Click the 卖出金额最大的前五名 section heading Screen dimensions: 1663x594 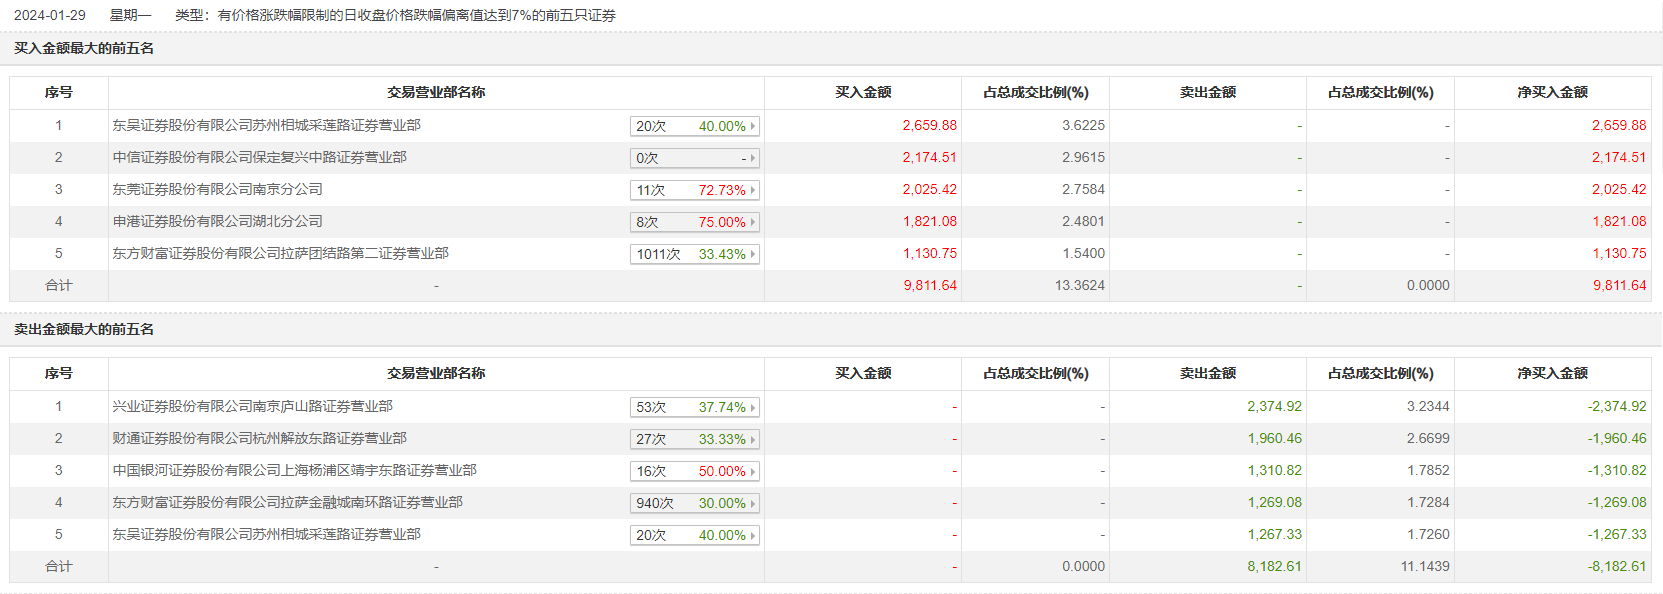coord(84,329)
